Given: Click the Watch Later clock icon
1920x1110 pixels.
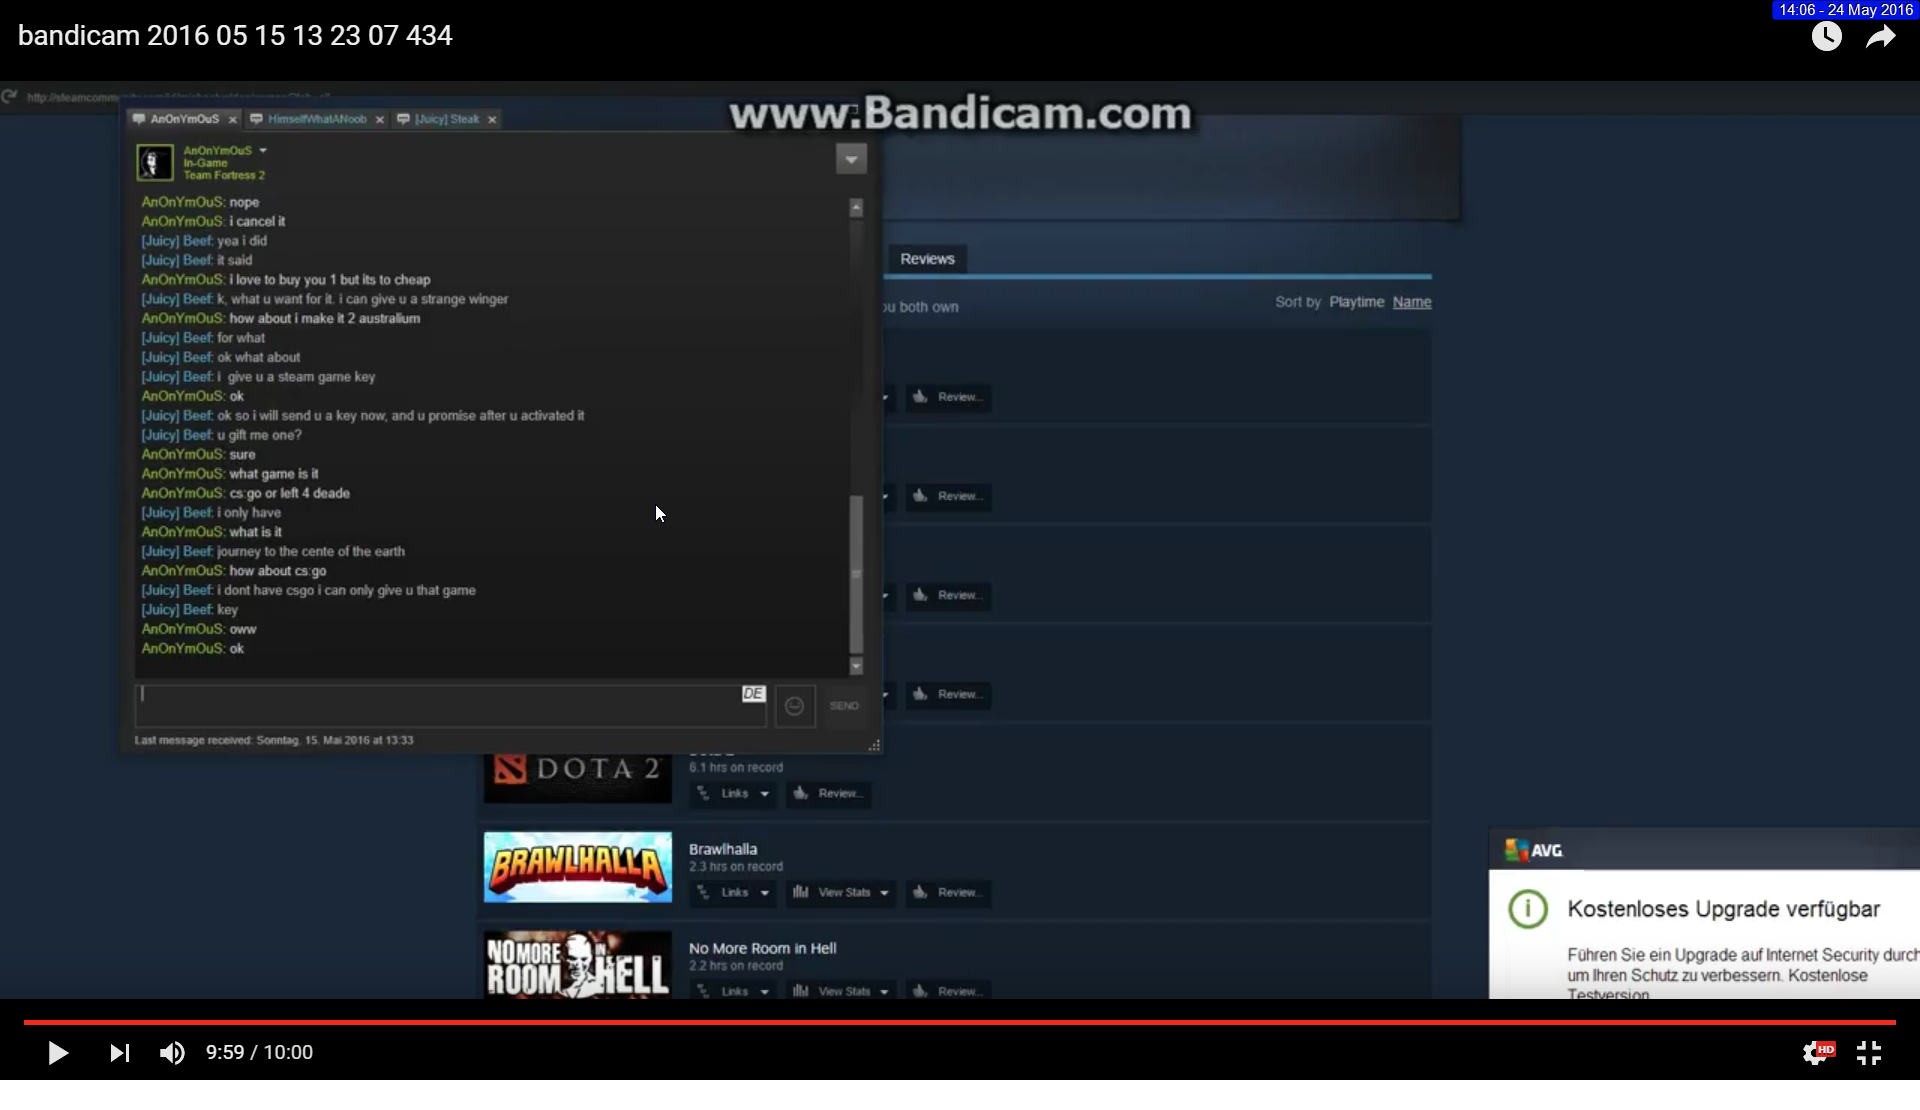Looking at the screenshot, I should tap(1826, 37).
